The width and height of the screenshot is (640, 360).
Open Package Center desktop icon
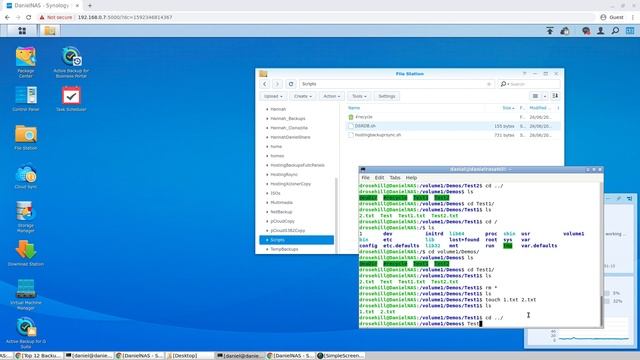[x=26, y=62]
